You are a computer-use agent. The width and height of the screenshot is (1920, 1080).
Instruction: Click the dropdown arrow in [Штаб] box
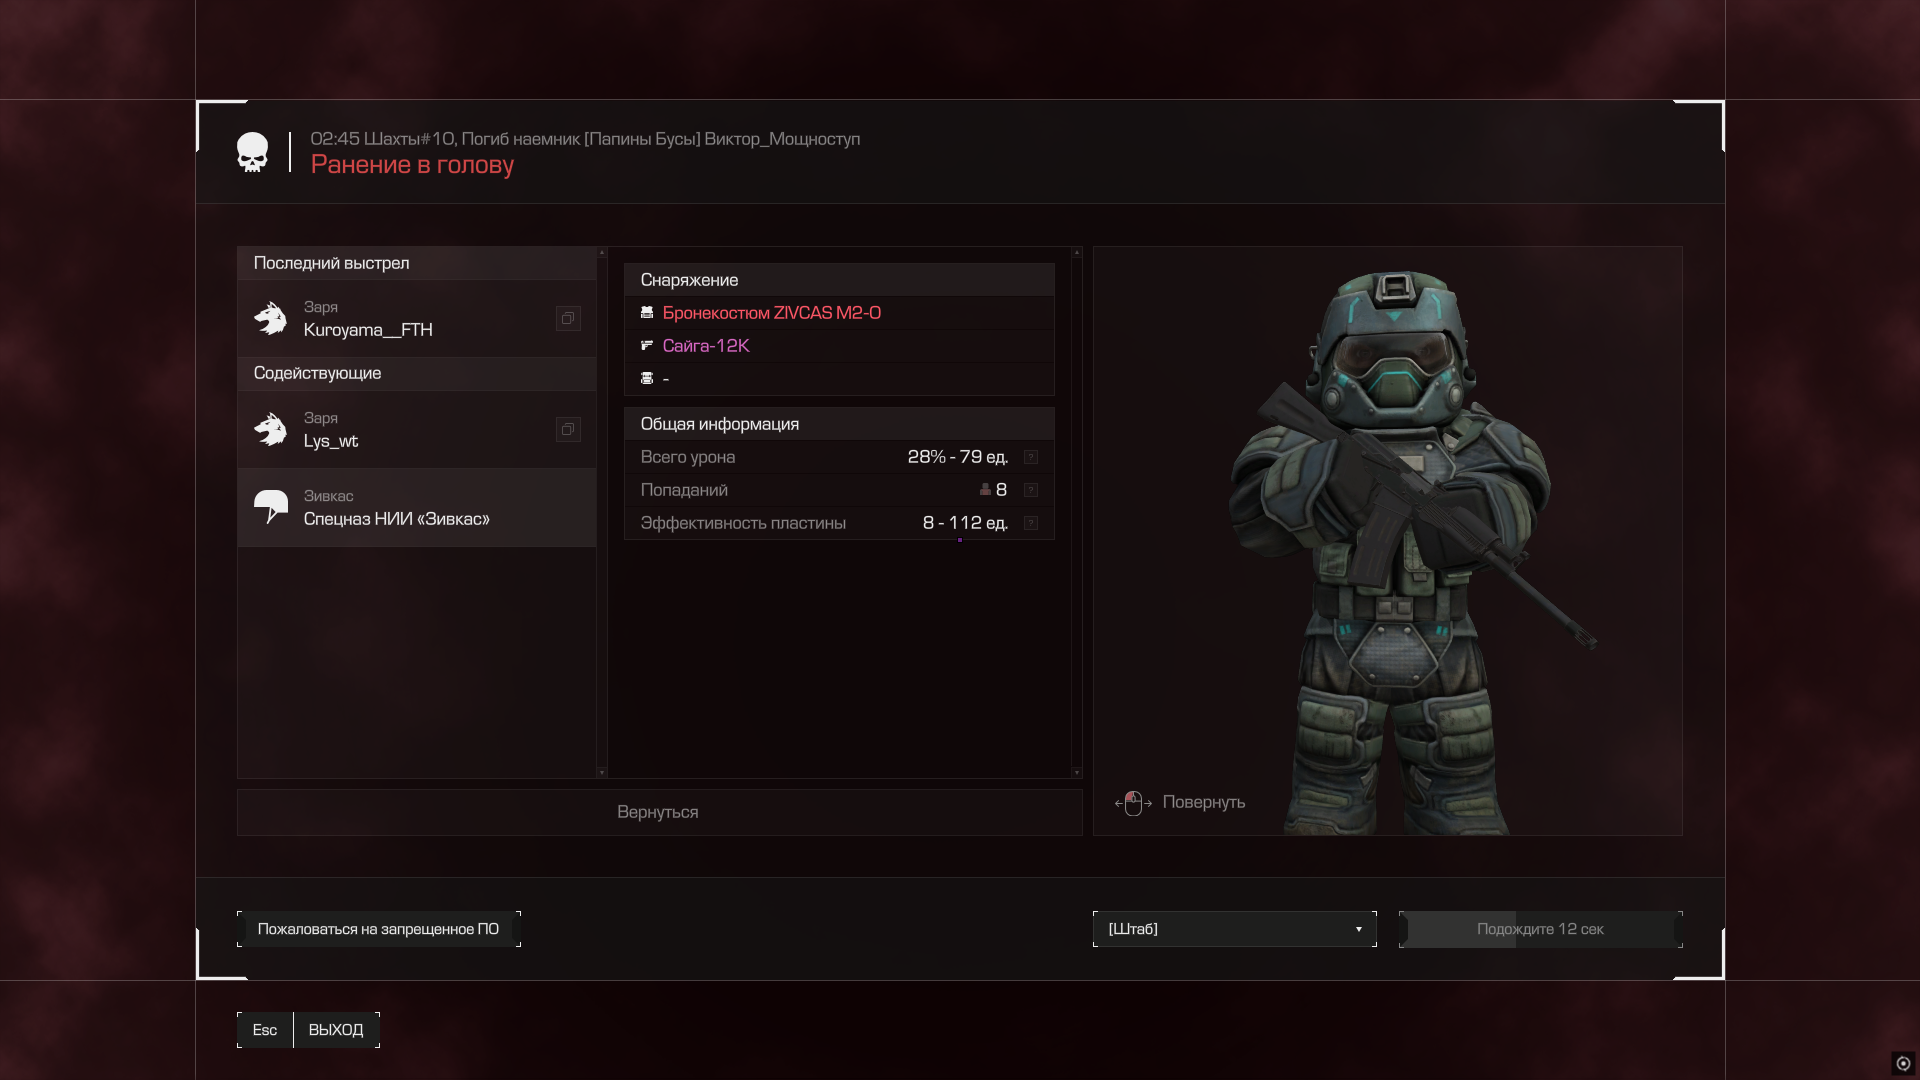(1358, 929)
